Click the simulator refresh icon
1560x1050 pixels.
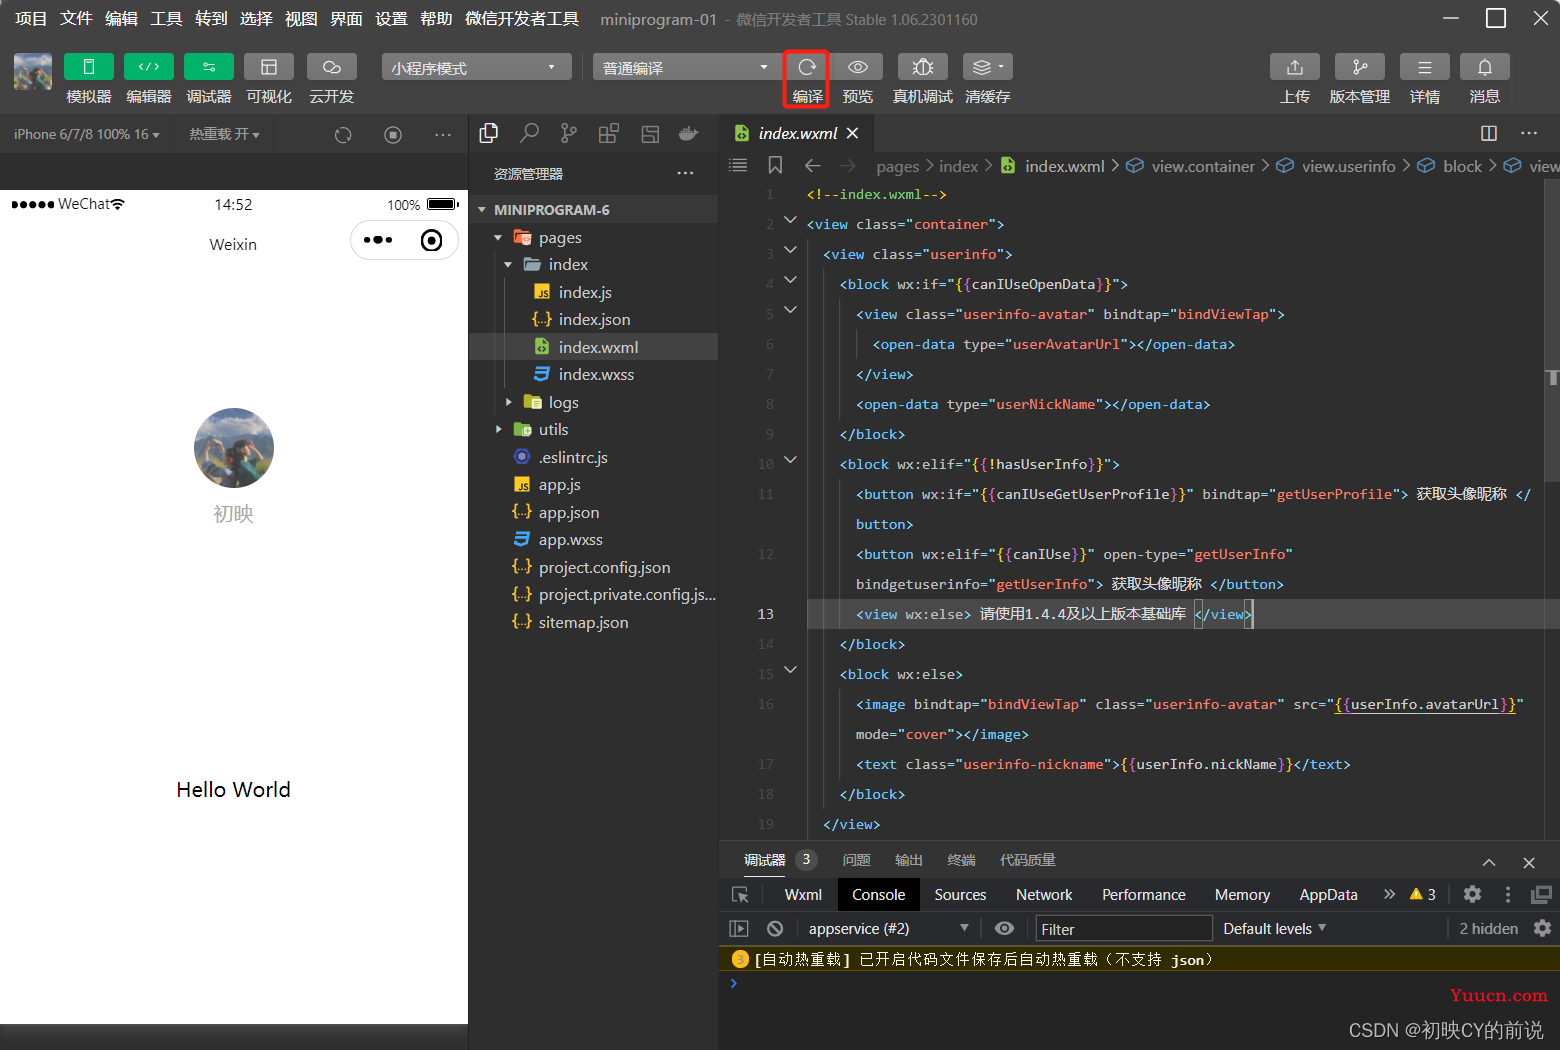point(343,135)
